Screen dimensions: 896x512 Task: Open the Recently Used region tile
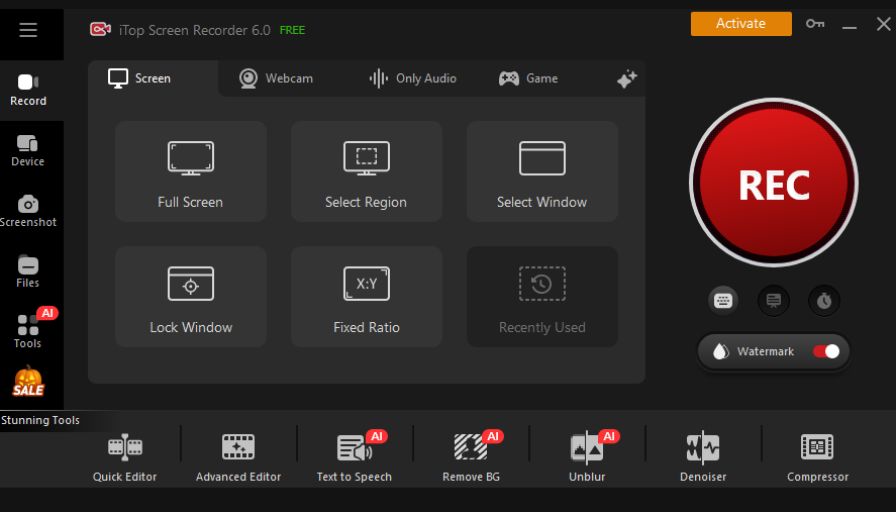coord(542,297)
